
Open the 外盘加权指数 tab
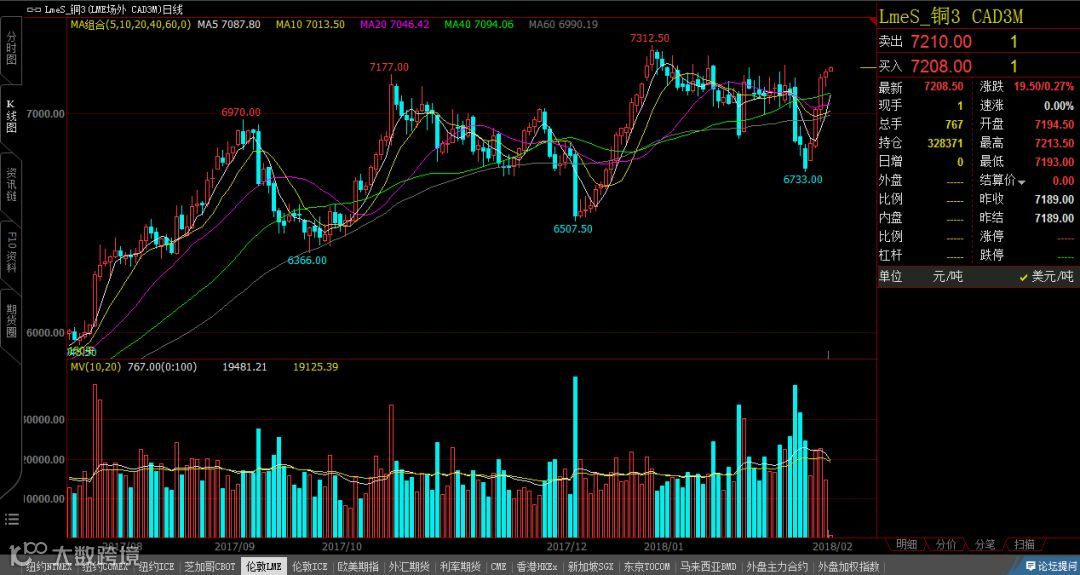click(848, 567)
